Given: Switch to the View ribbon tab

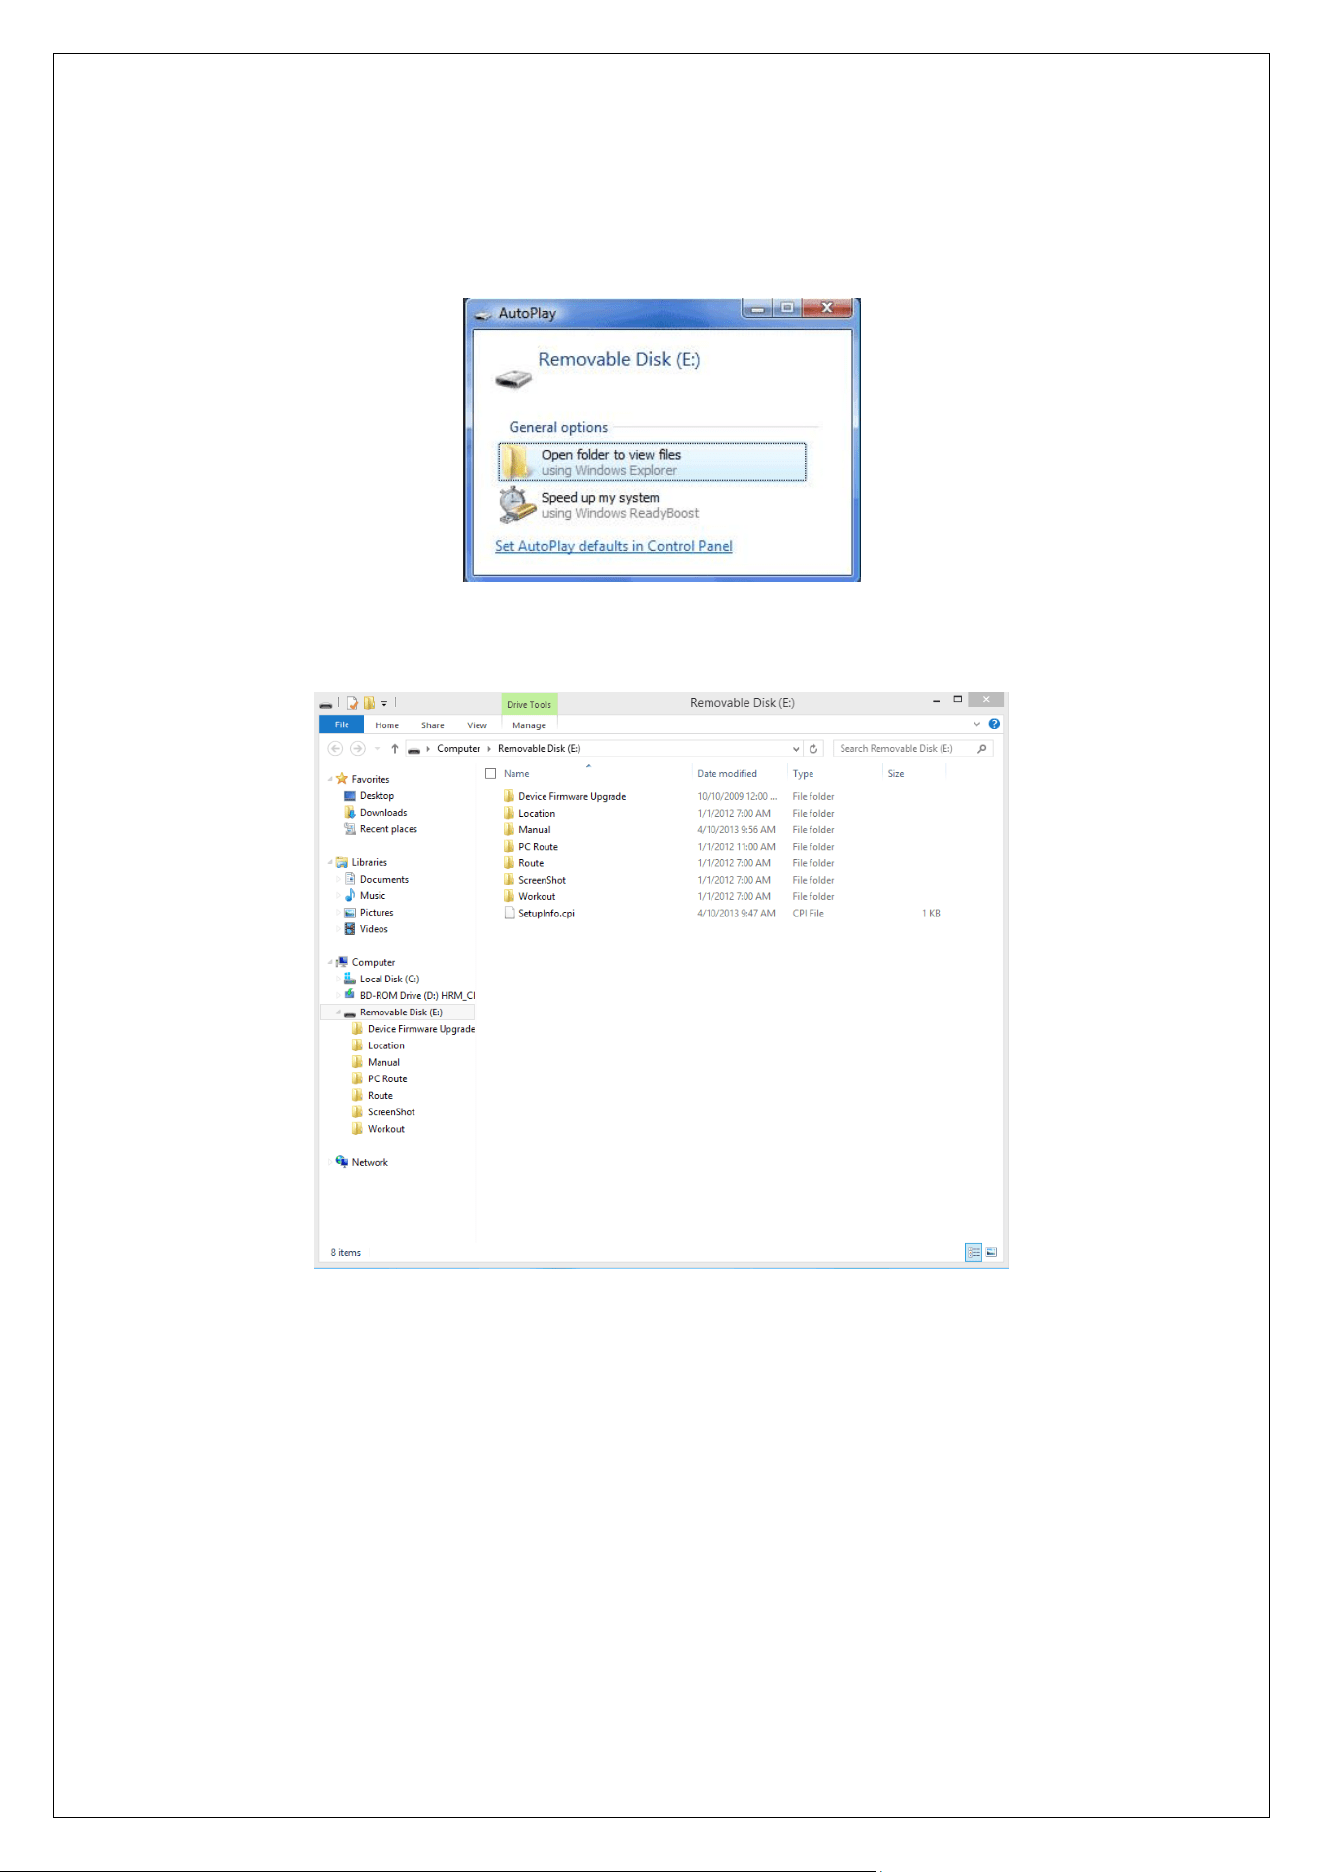Looking at the screenshot, I should pyautogui.click(x=477, y=725).
